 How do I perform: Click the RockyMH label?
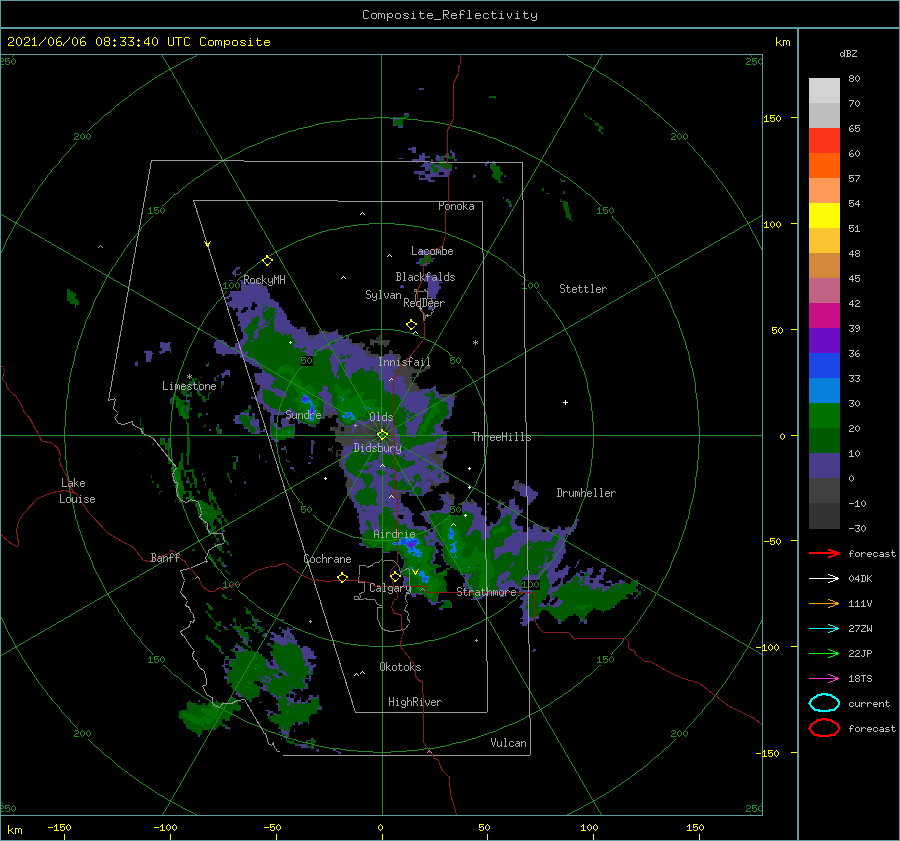click(264, 280)
